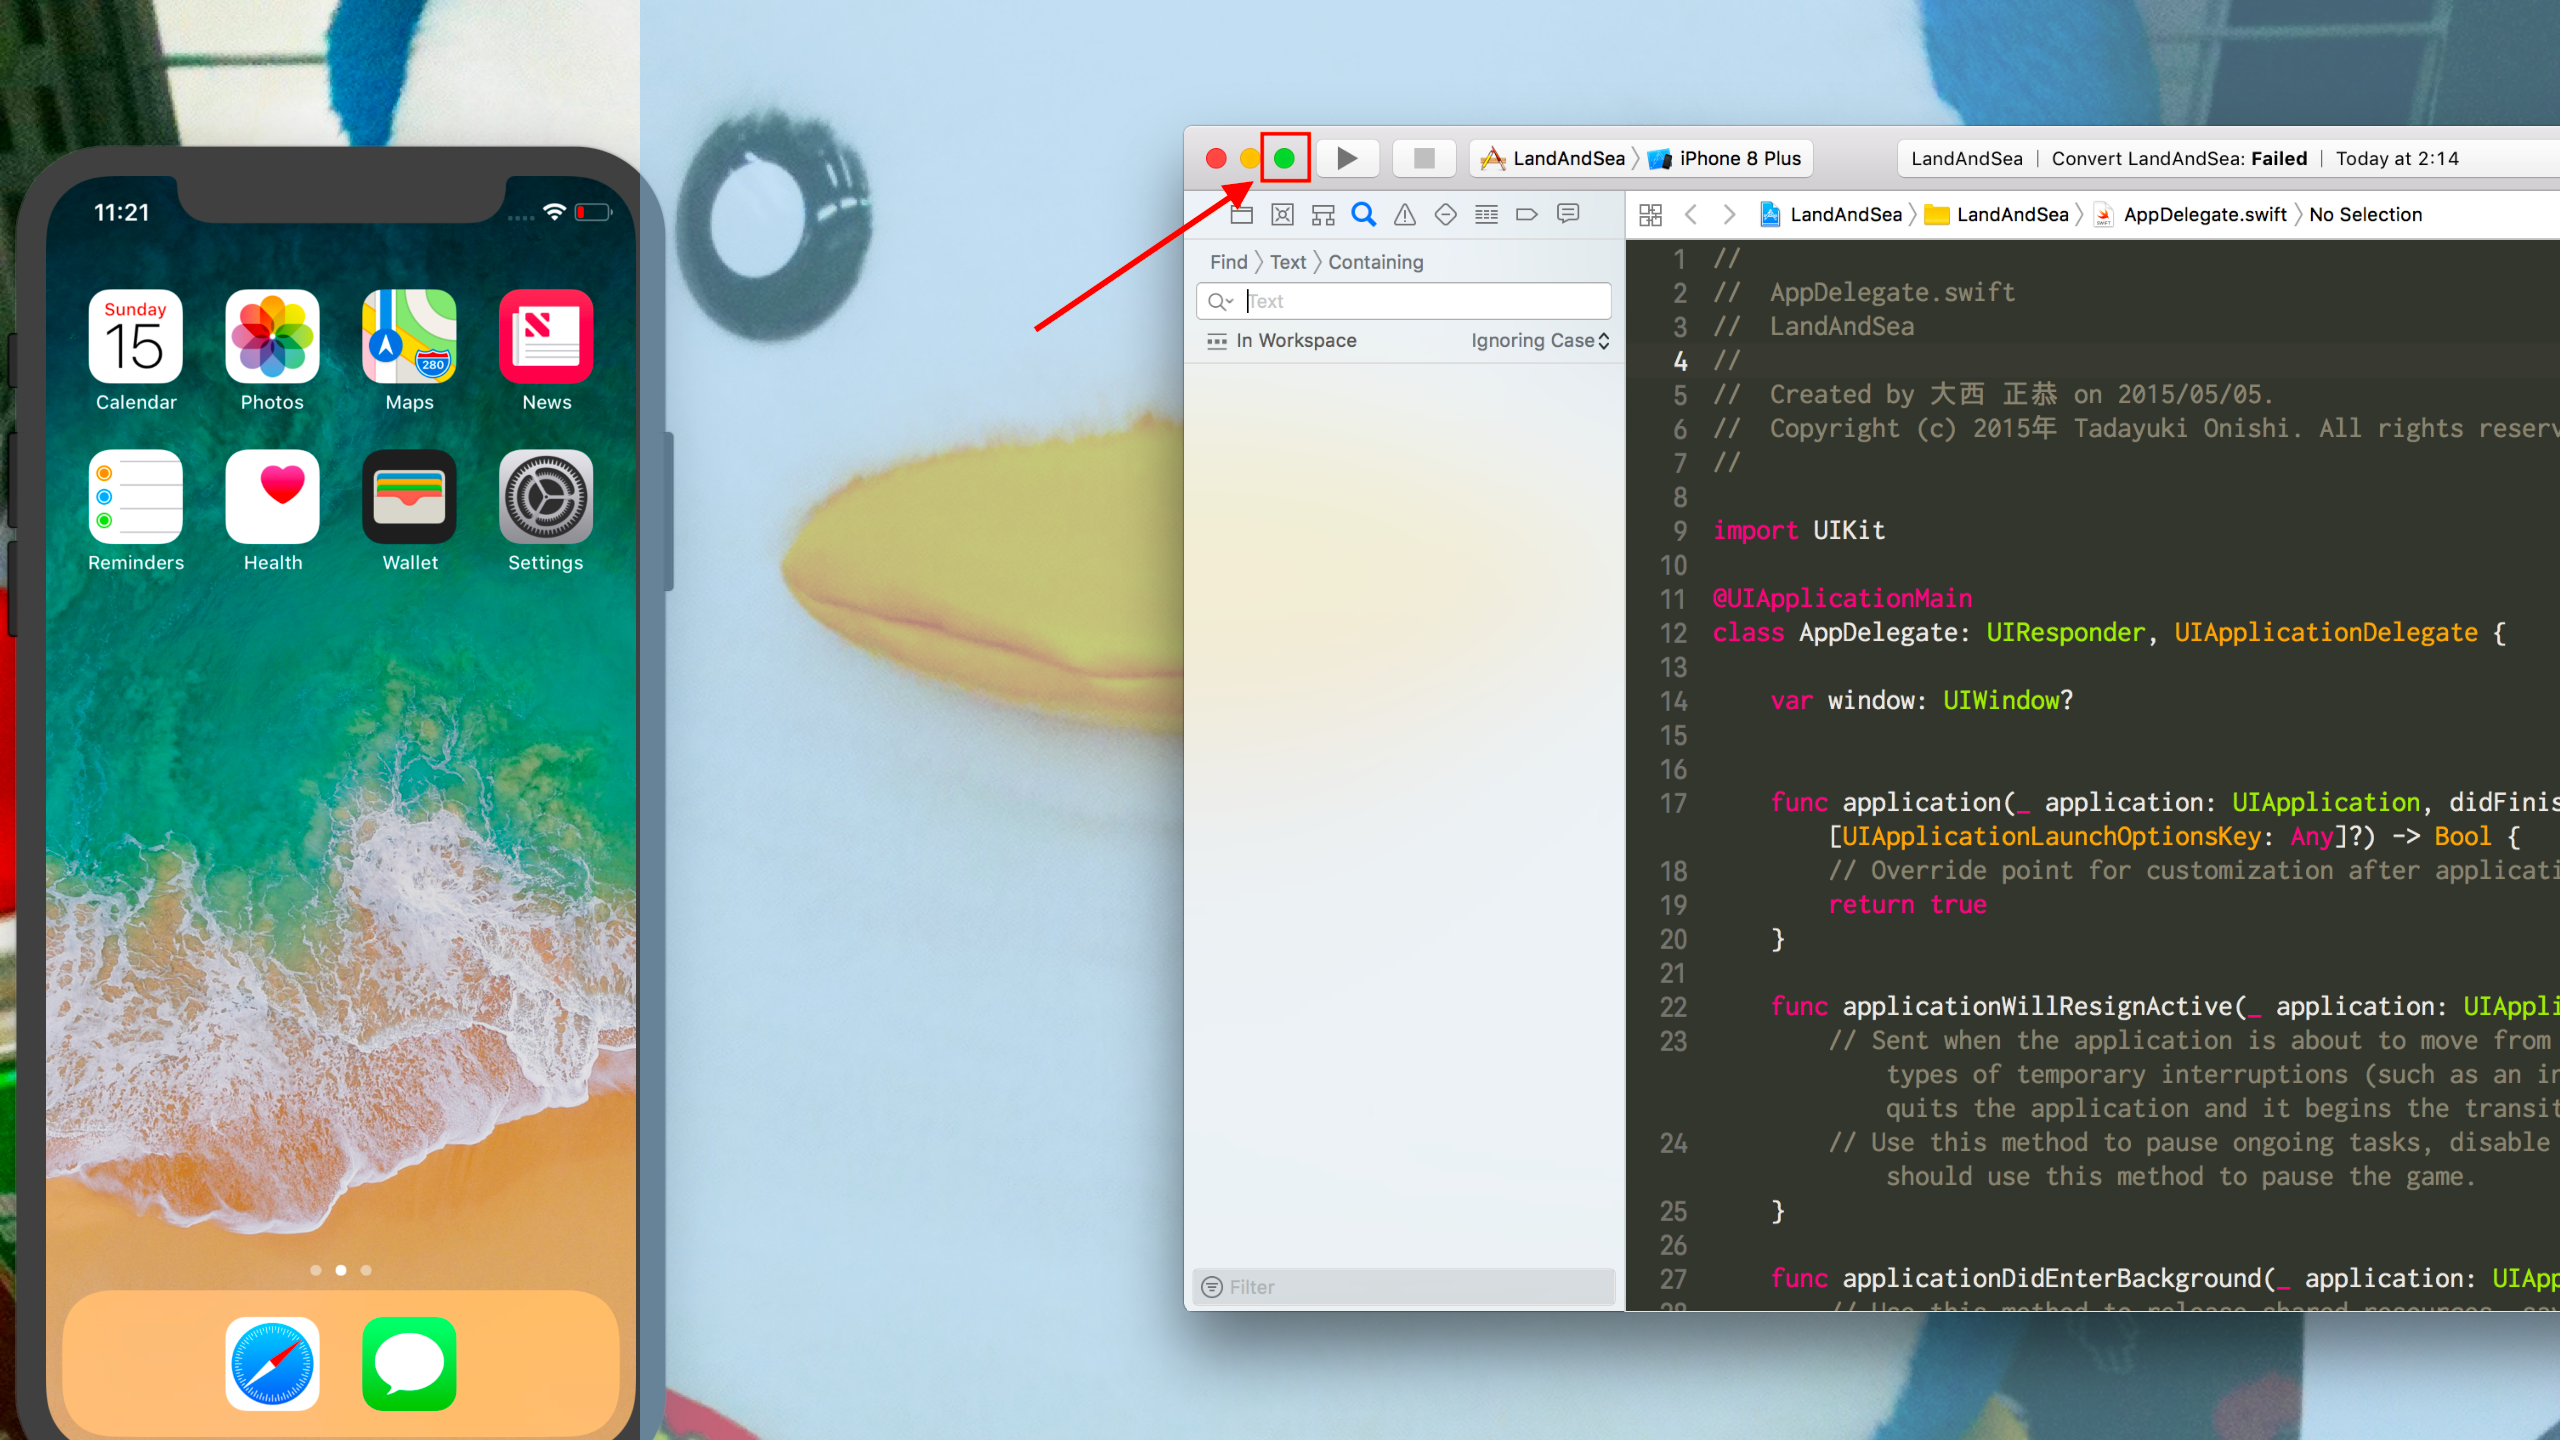Viewport: 2560px width, 1440px height.
Task: Set the In Workspace search scope
Action: [x=1283, y=341]
